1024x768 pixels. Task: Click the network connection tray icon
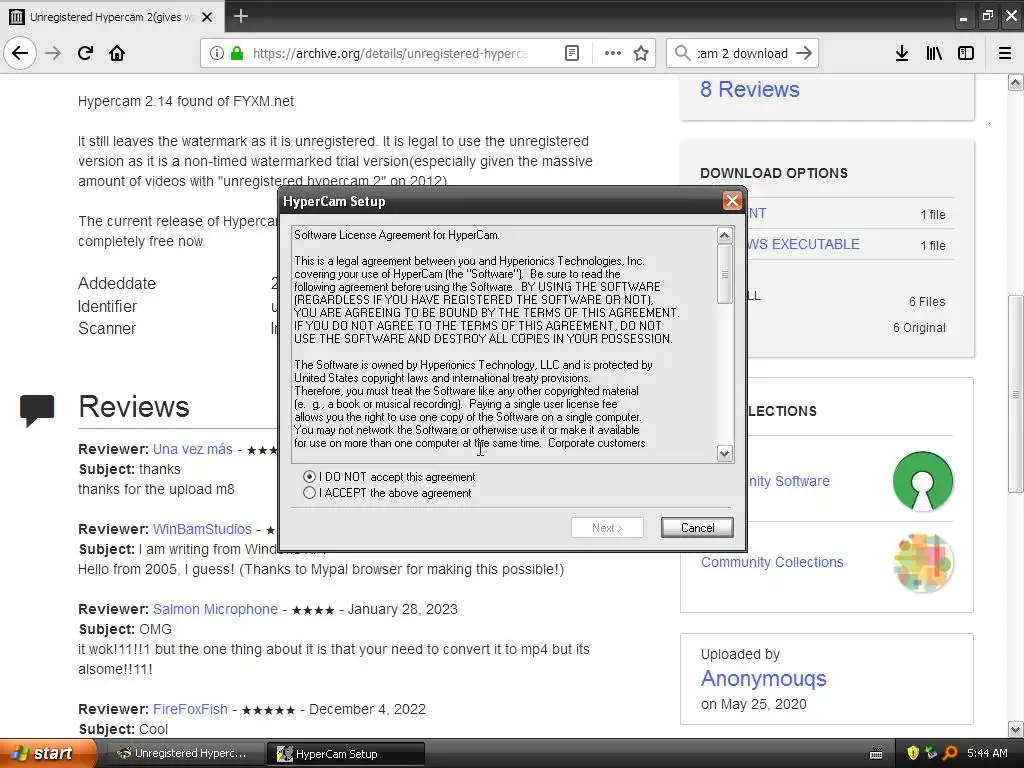click(931, 753)
